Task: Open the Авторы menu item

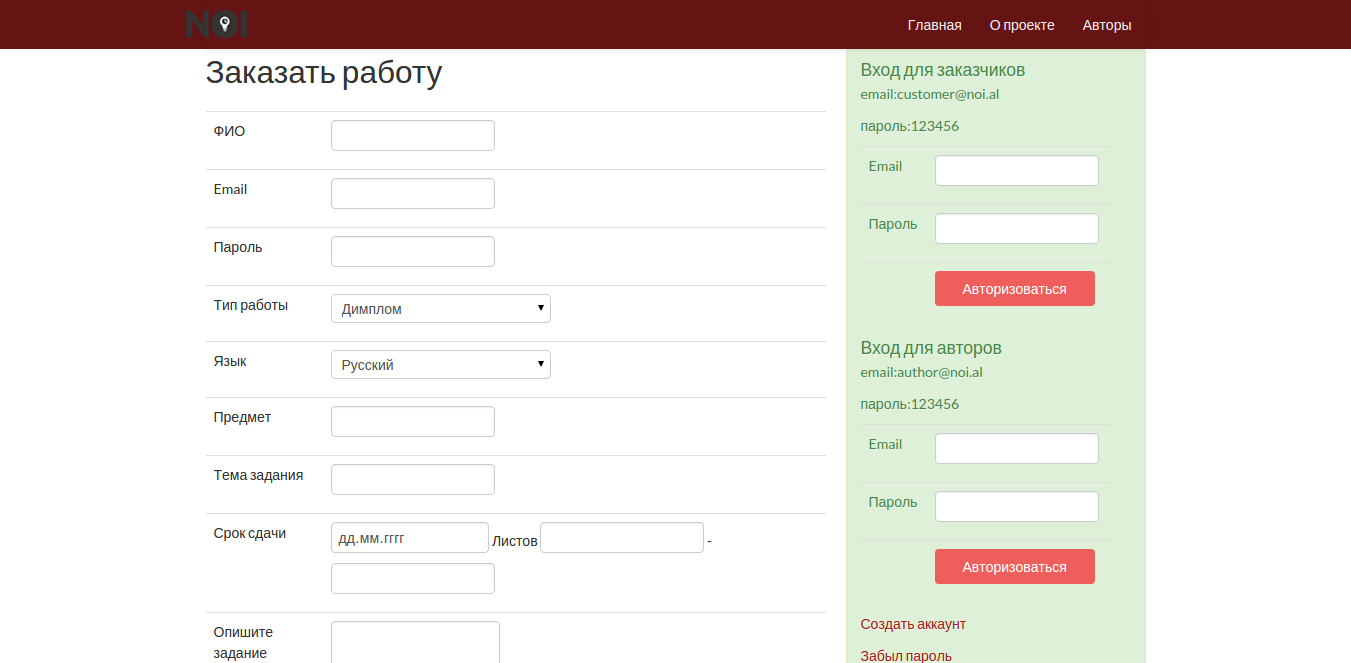Action: (x=1107, y=25)
